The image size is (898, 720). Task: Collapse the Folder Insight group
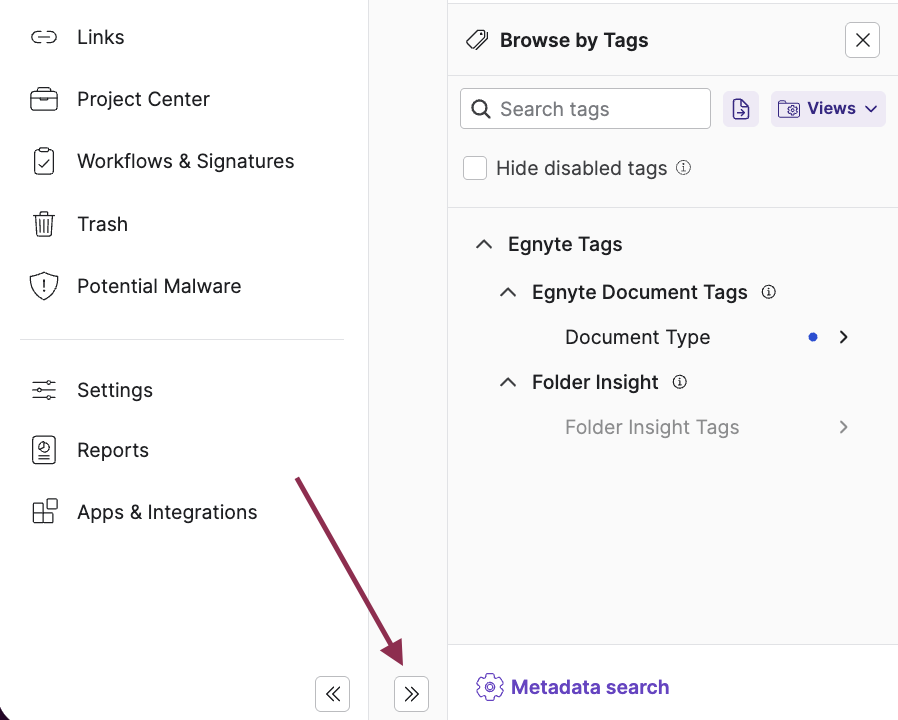tap(507, 382)
